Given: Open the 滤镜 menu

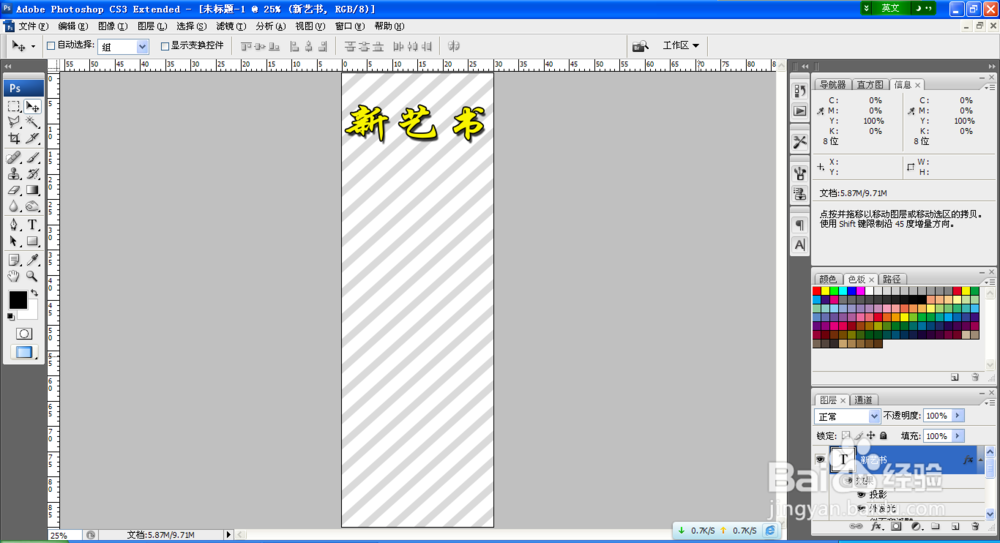Looking at the screenshot, I should tap(231, 26).
